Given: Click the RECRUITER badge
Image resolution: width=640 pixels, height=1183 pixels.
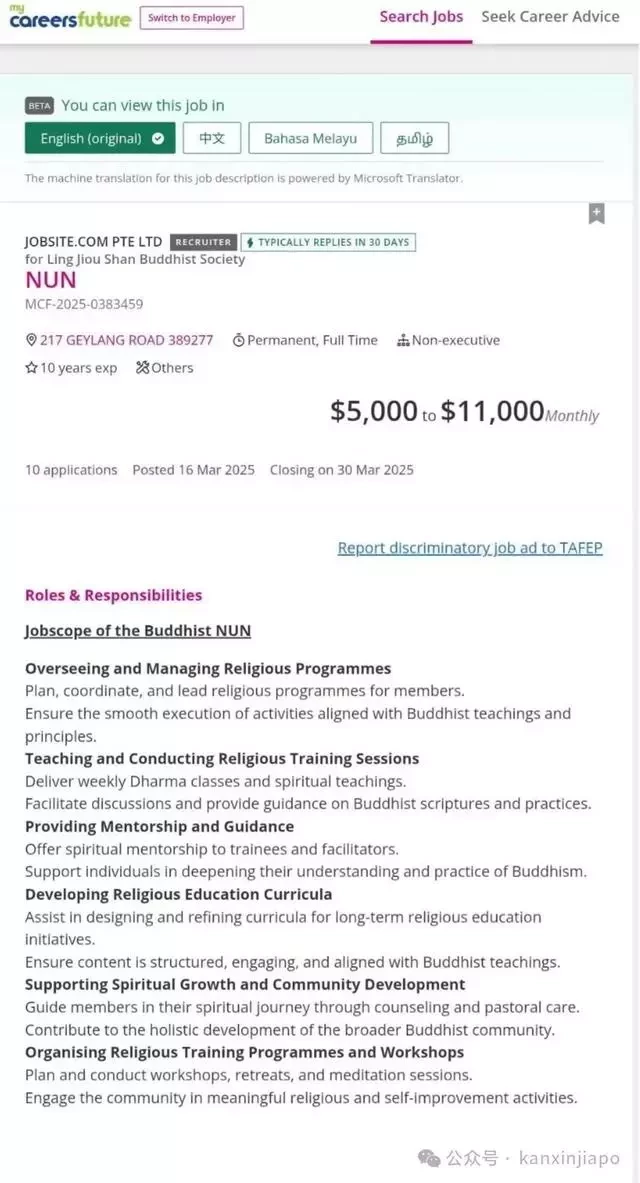Looking at the screenshot, I should [204, 242].
